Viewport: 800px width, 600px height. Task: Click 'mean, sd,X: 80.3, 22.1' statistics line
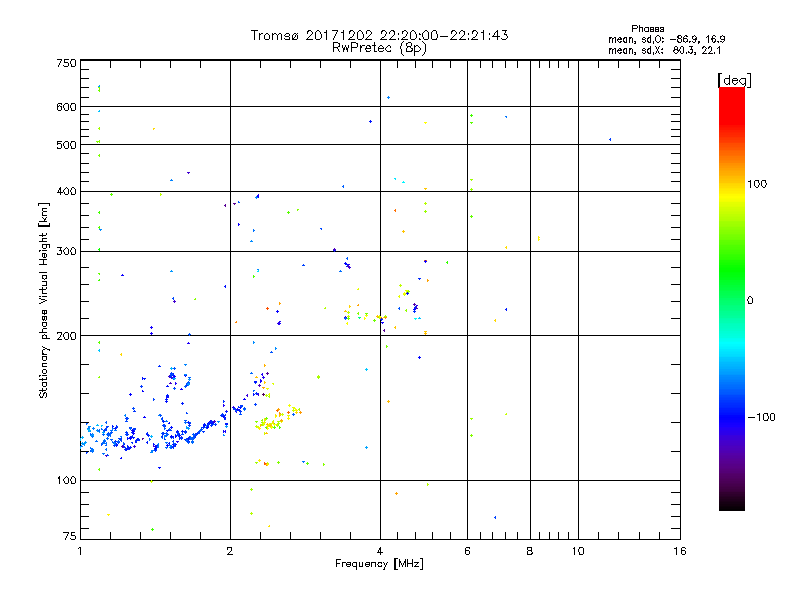point(664,50)
